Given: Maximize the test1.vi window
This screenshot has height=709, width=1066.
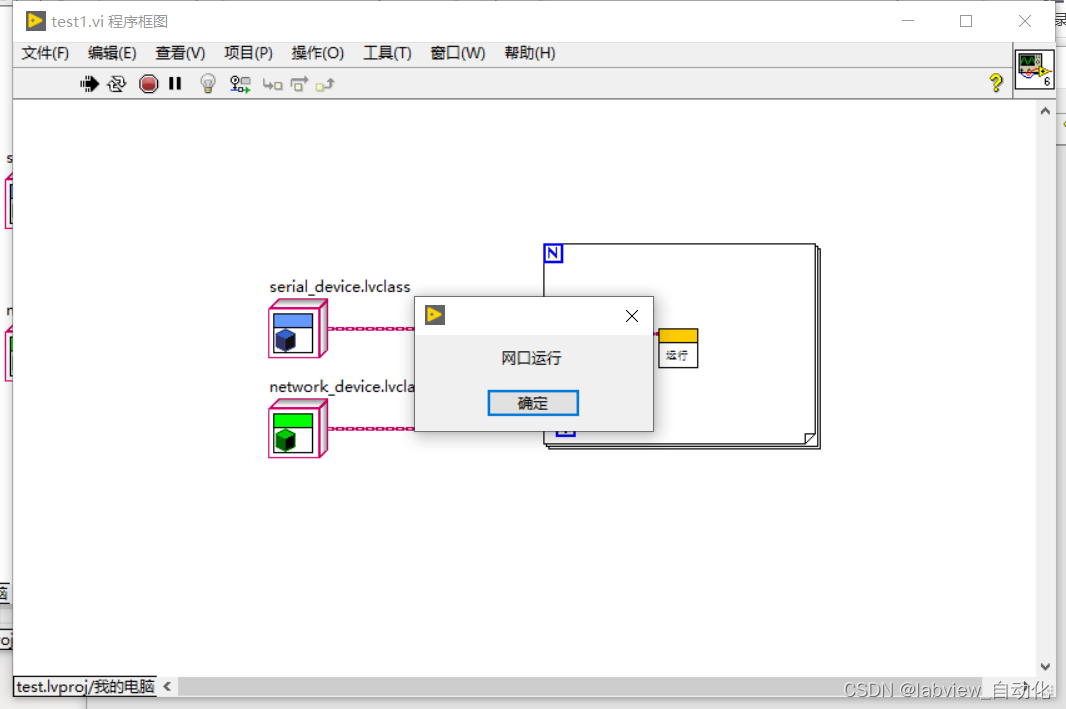Looking at the screenshot, I should coord(965,21).
